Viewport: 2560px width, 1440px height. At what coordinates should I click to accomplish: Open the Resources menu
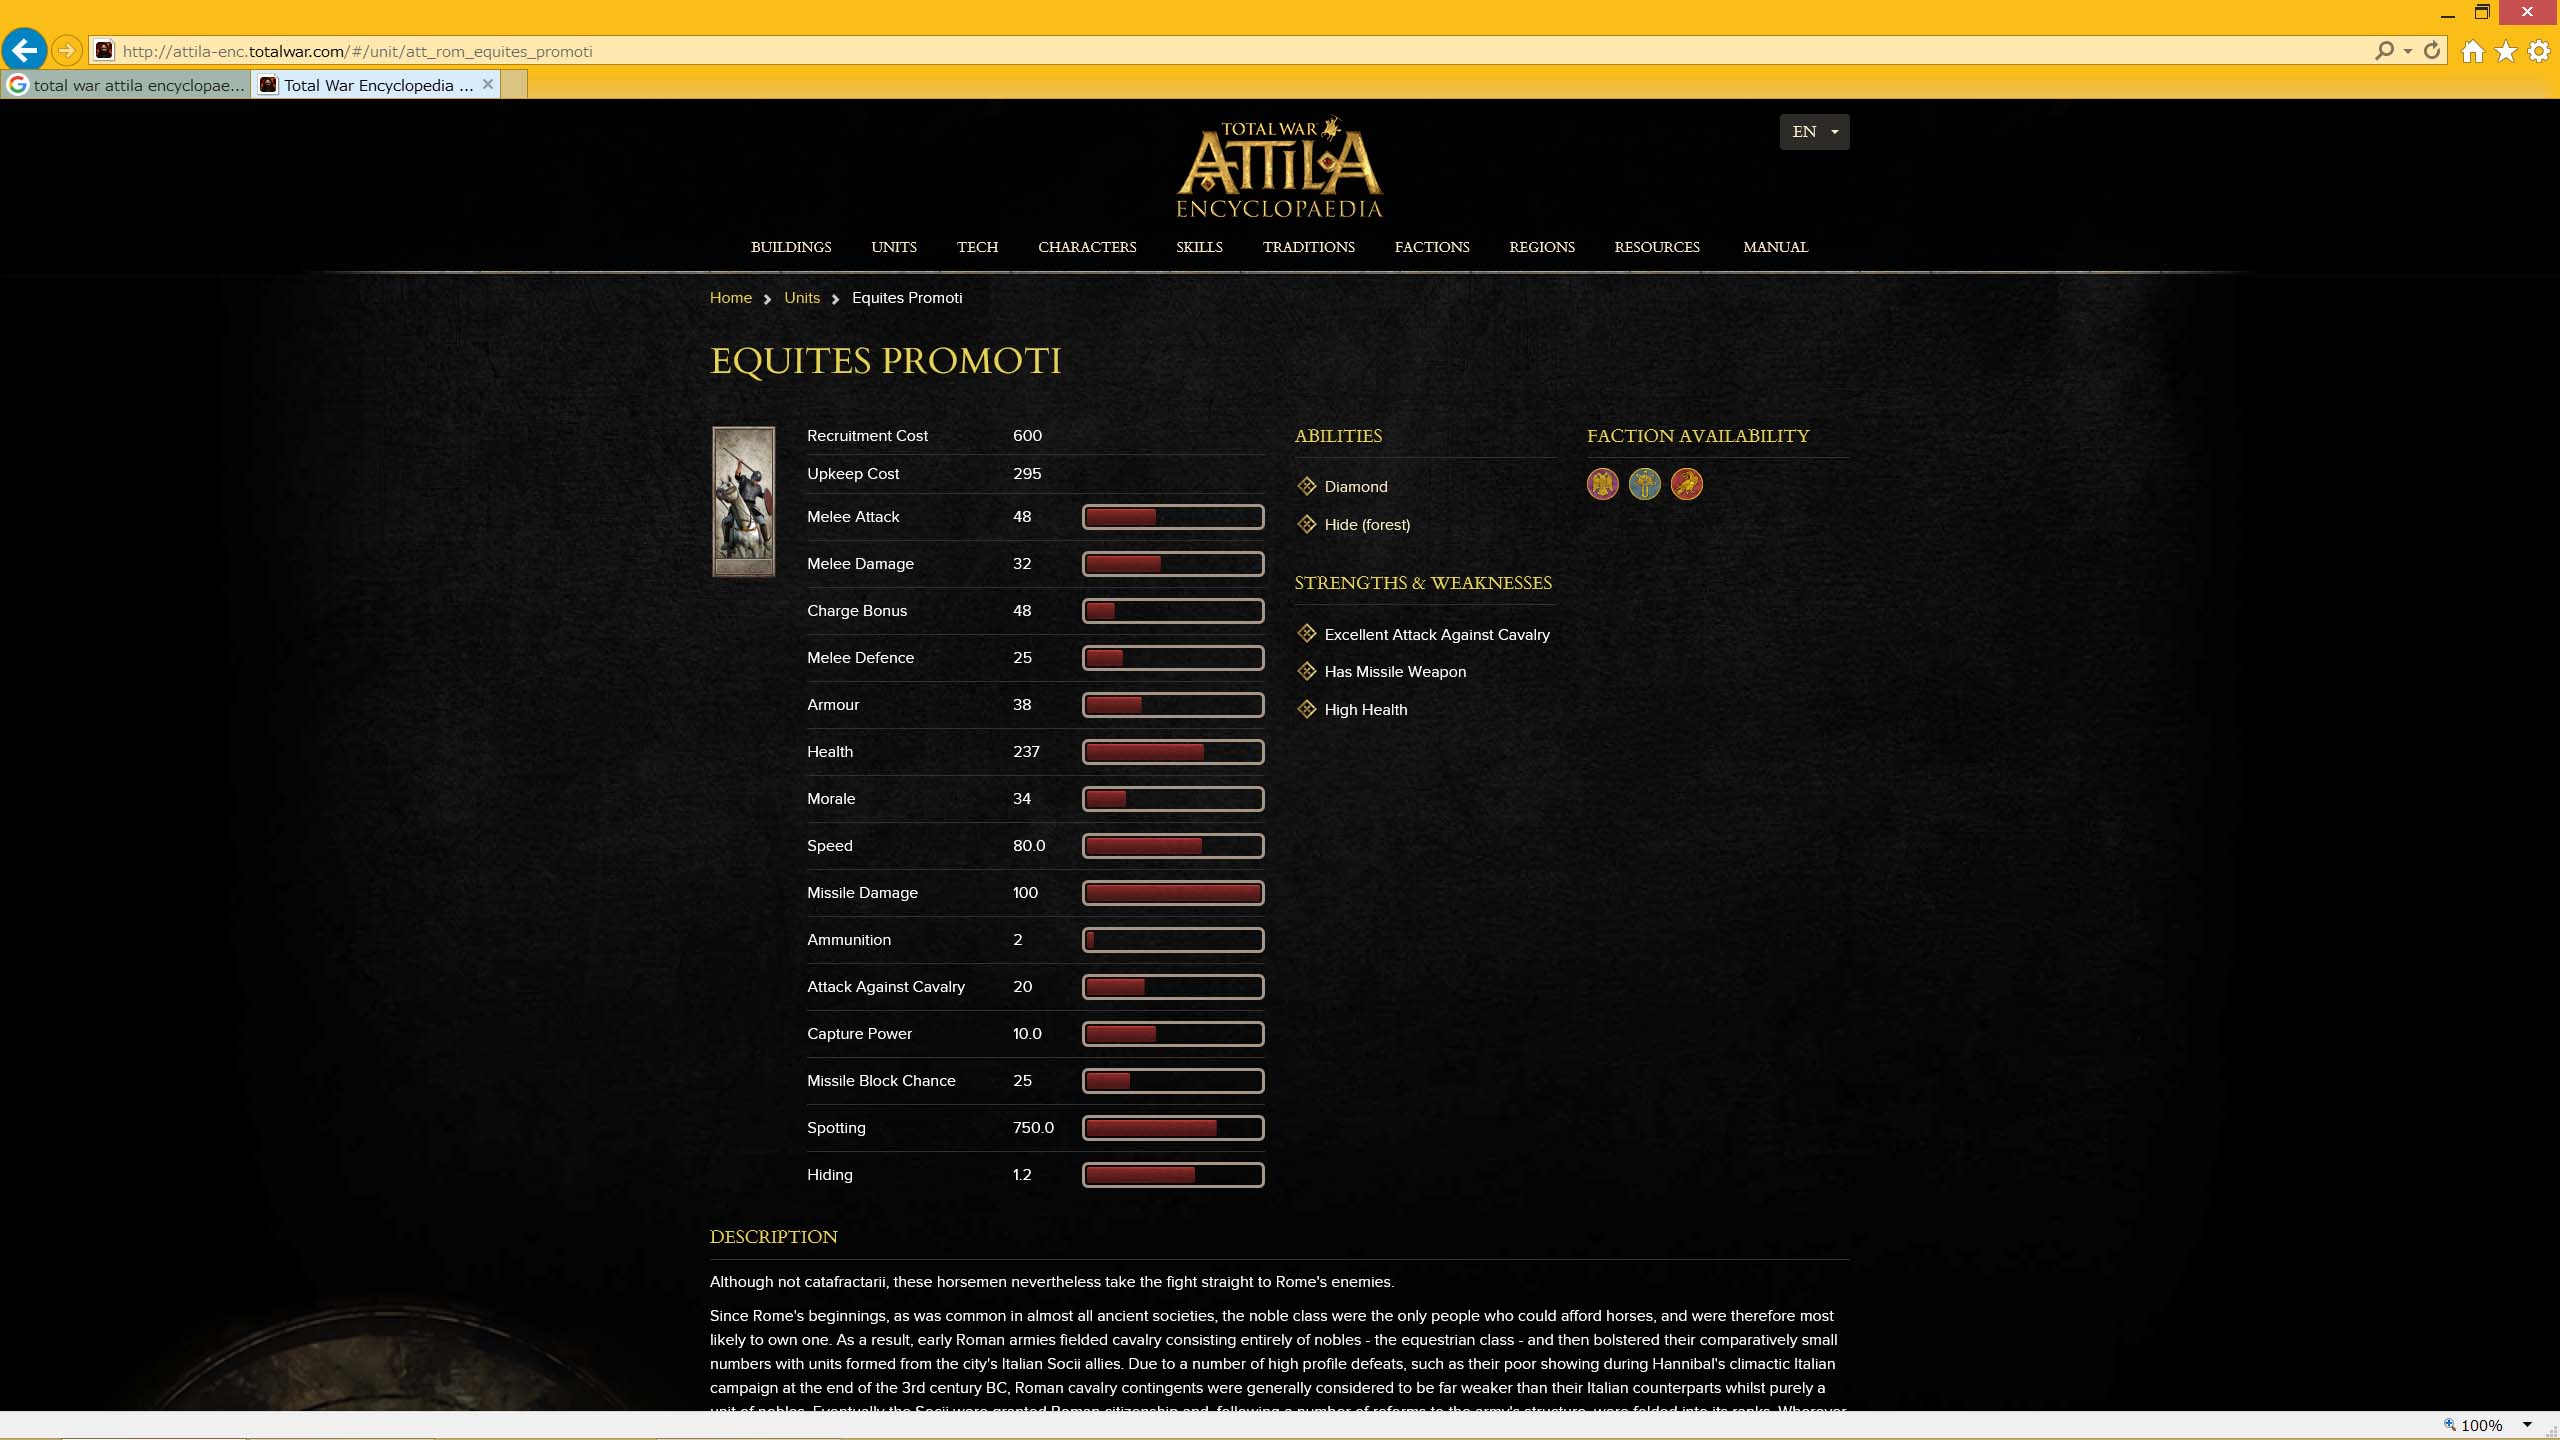[1657, 247]
